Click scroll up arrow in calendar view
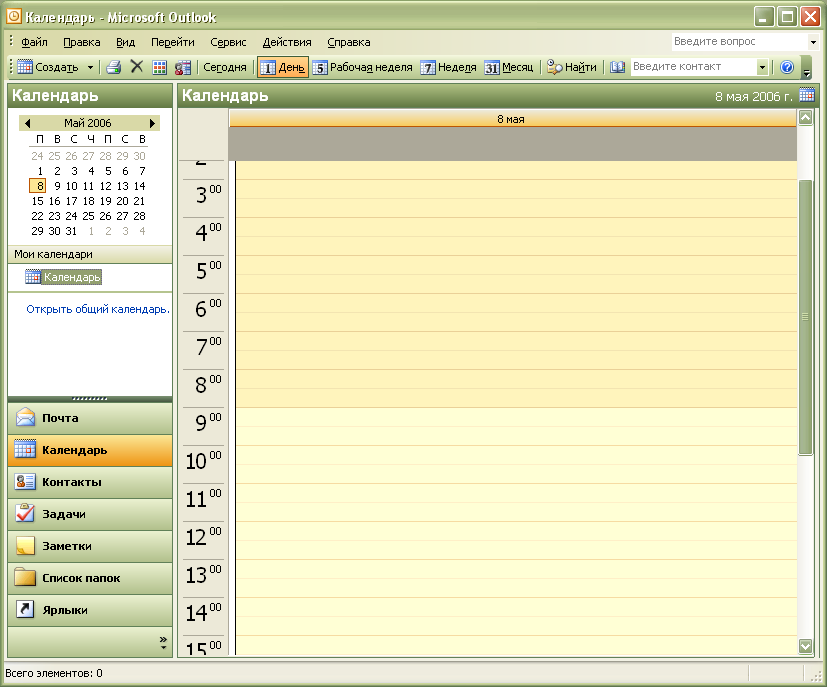 coord(805,118)
